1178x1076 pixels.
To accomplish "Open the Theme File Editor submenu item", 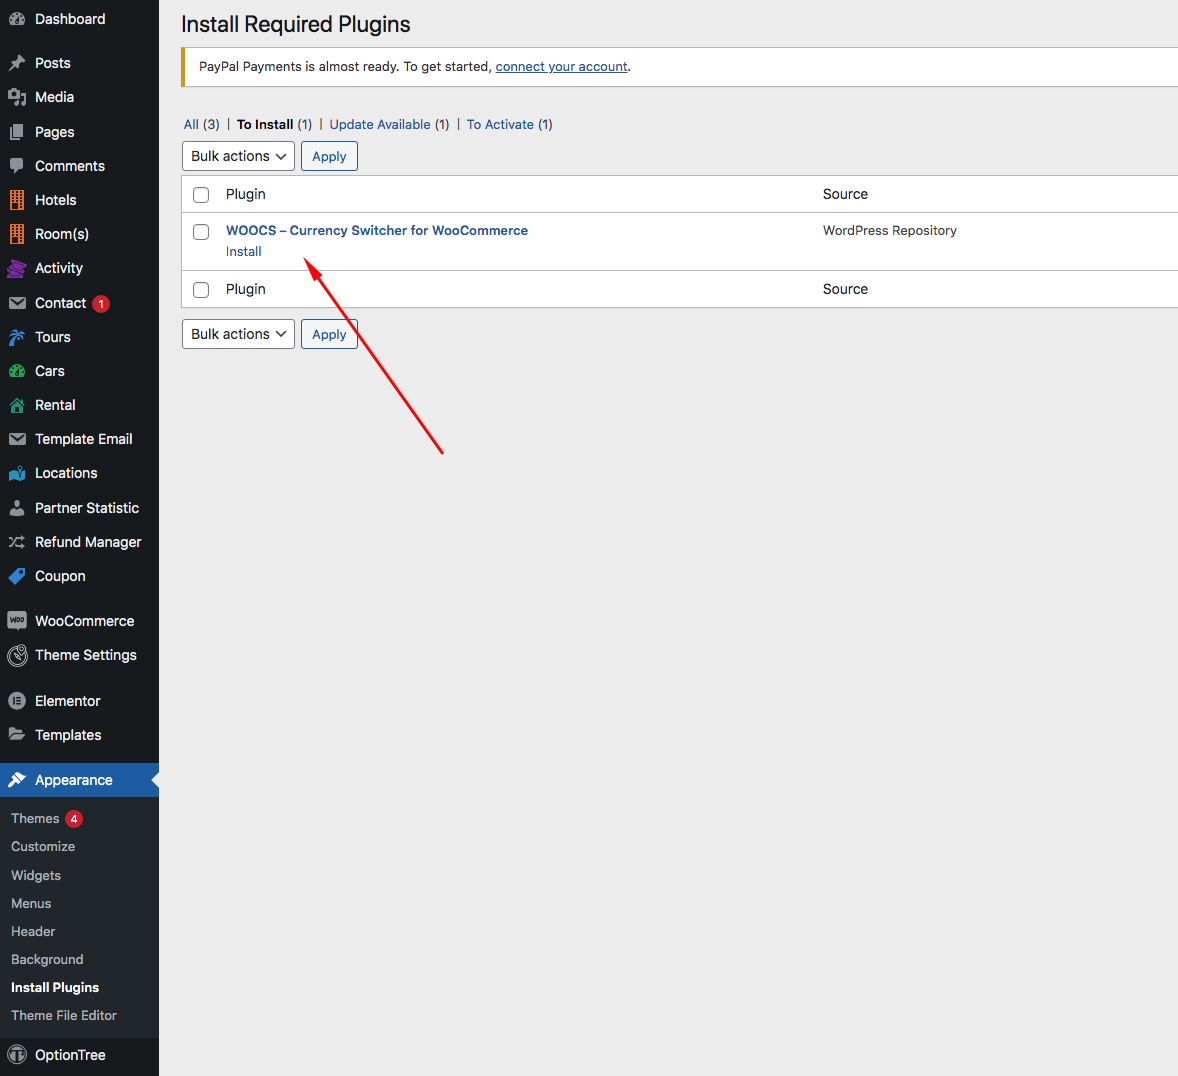I will (x=64, y=1015).
